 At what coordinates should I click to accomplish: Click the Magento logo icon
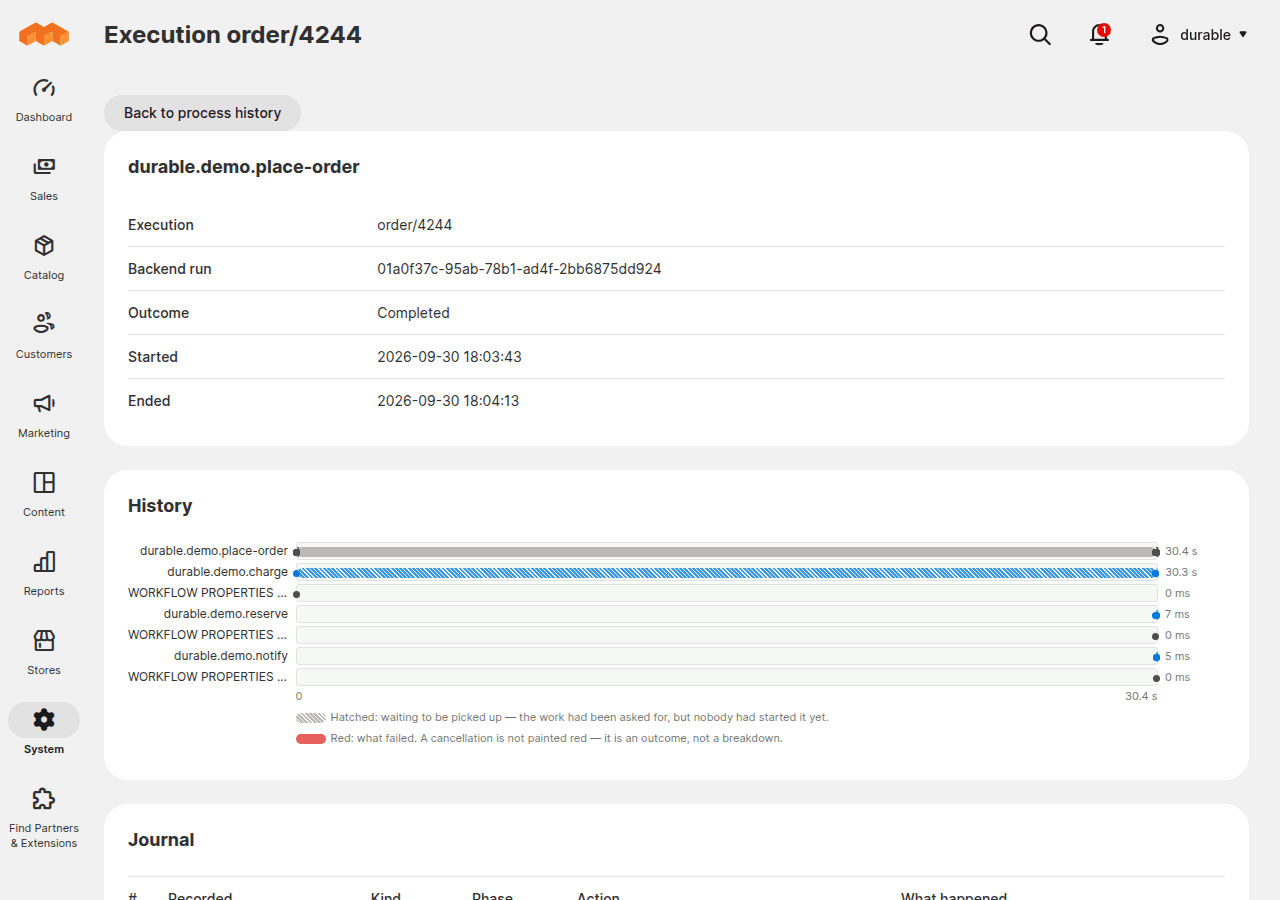point(44,34)
